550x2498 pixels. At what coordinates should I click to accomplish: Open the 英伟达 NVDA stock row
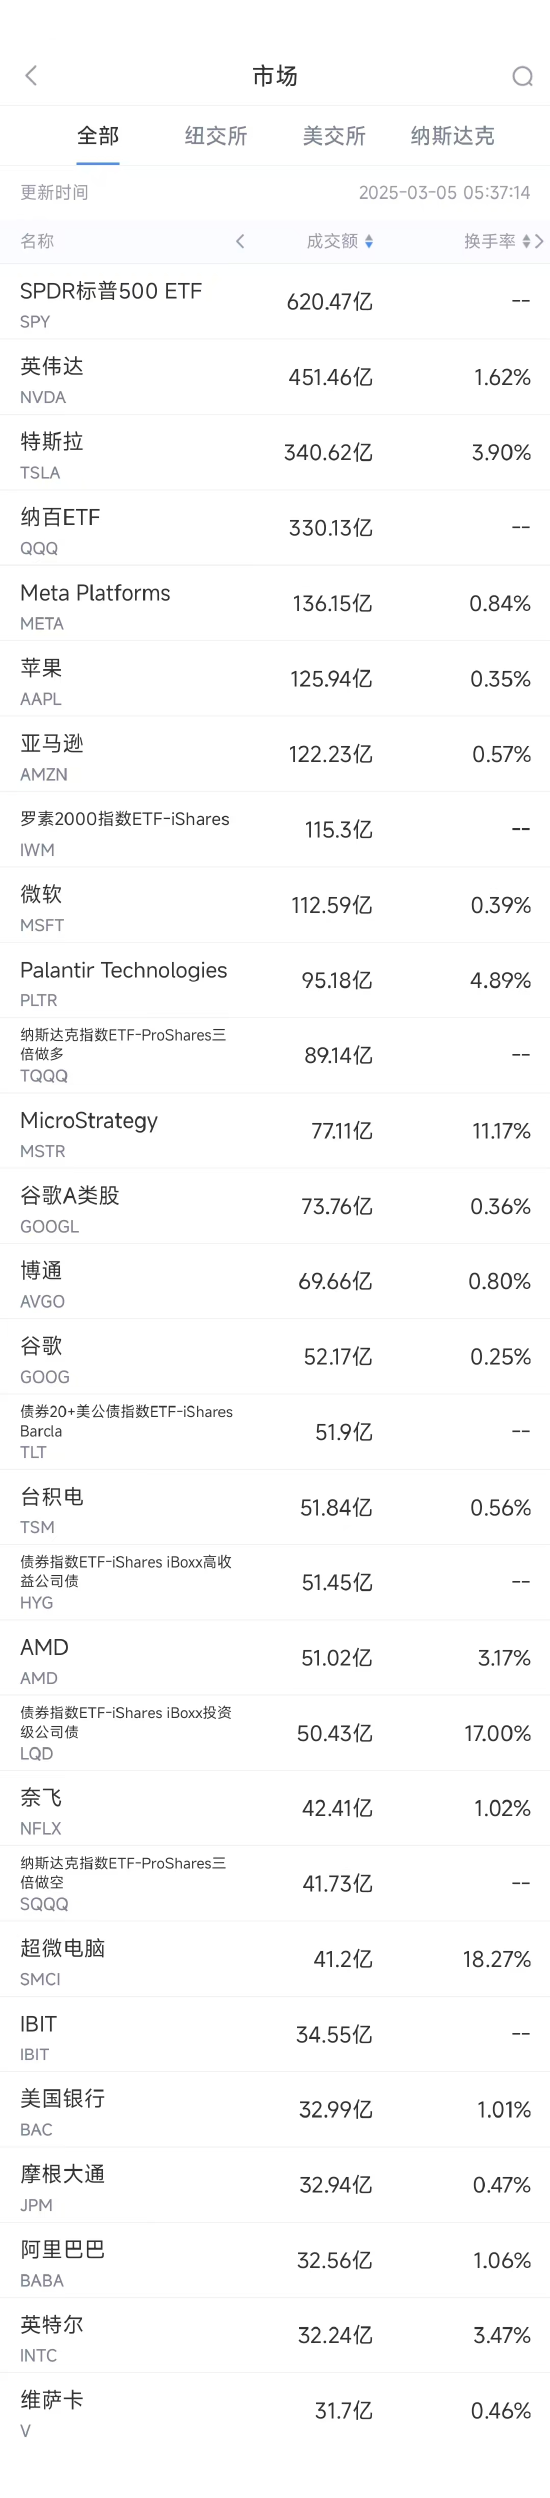click(x=275, y=377)
